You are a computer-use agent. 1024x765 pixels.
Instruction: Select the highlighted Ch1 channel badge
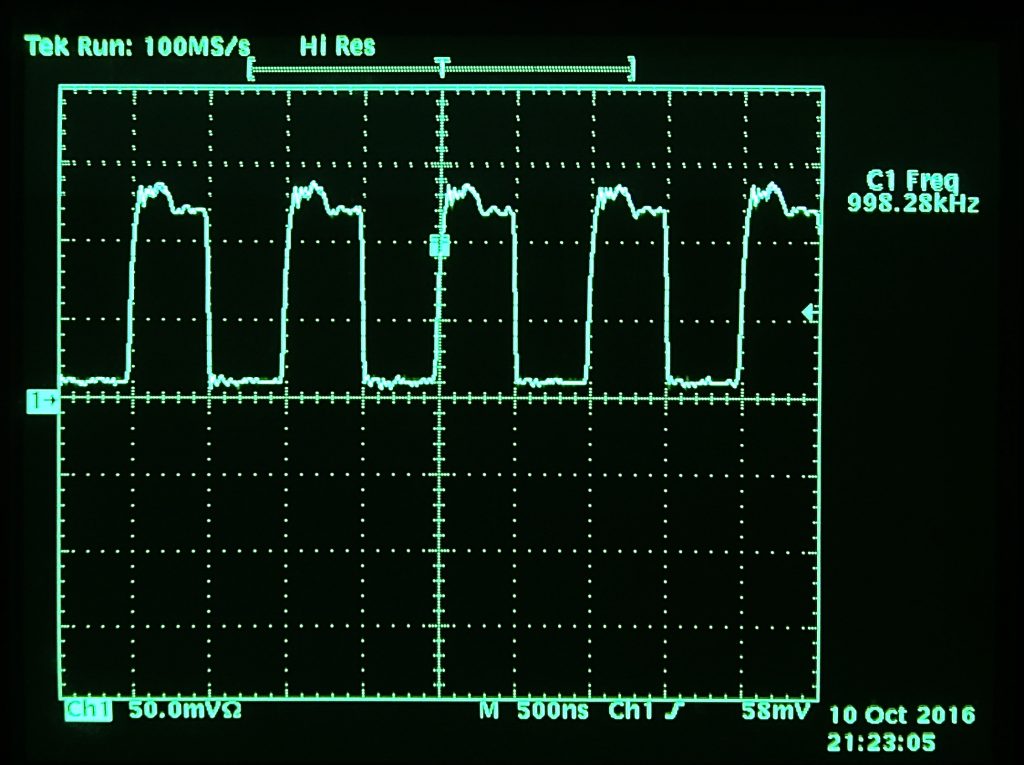point(88,711)
